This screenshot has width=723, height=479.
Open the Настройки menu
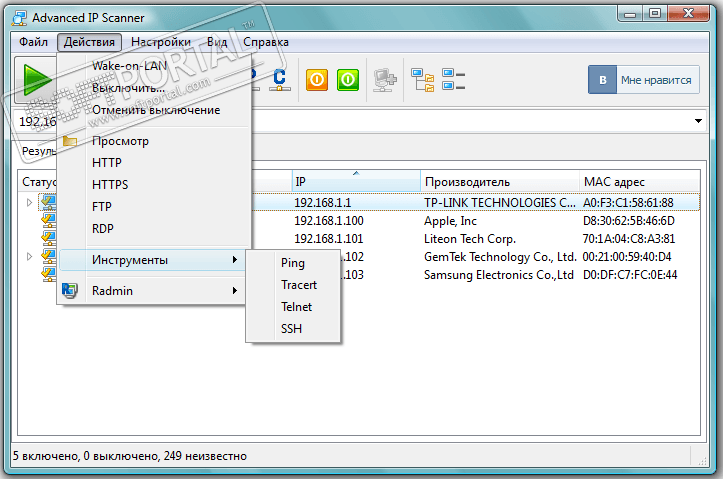tap(161, 42)
